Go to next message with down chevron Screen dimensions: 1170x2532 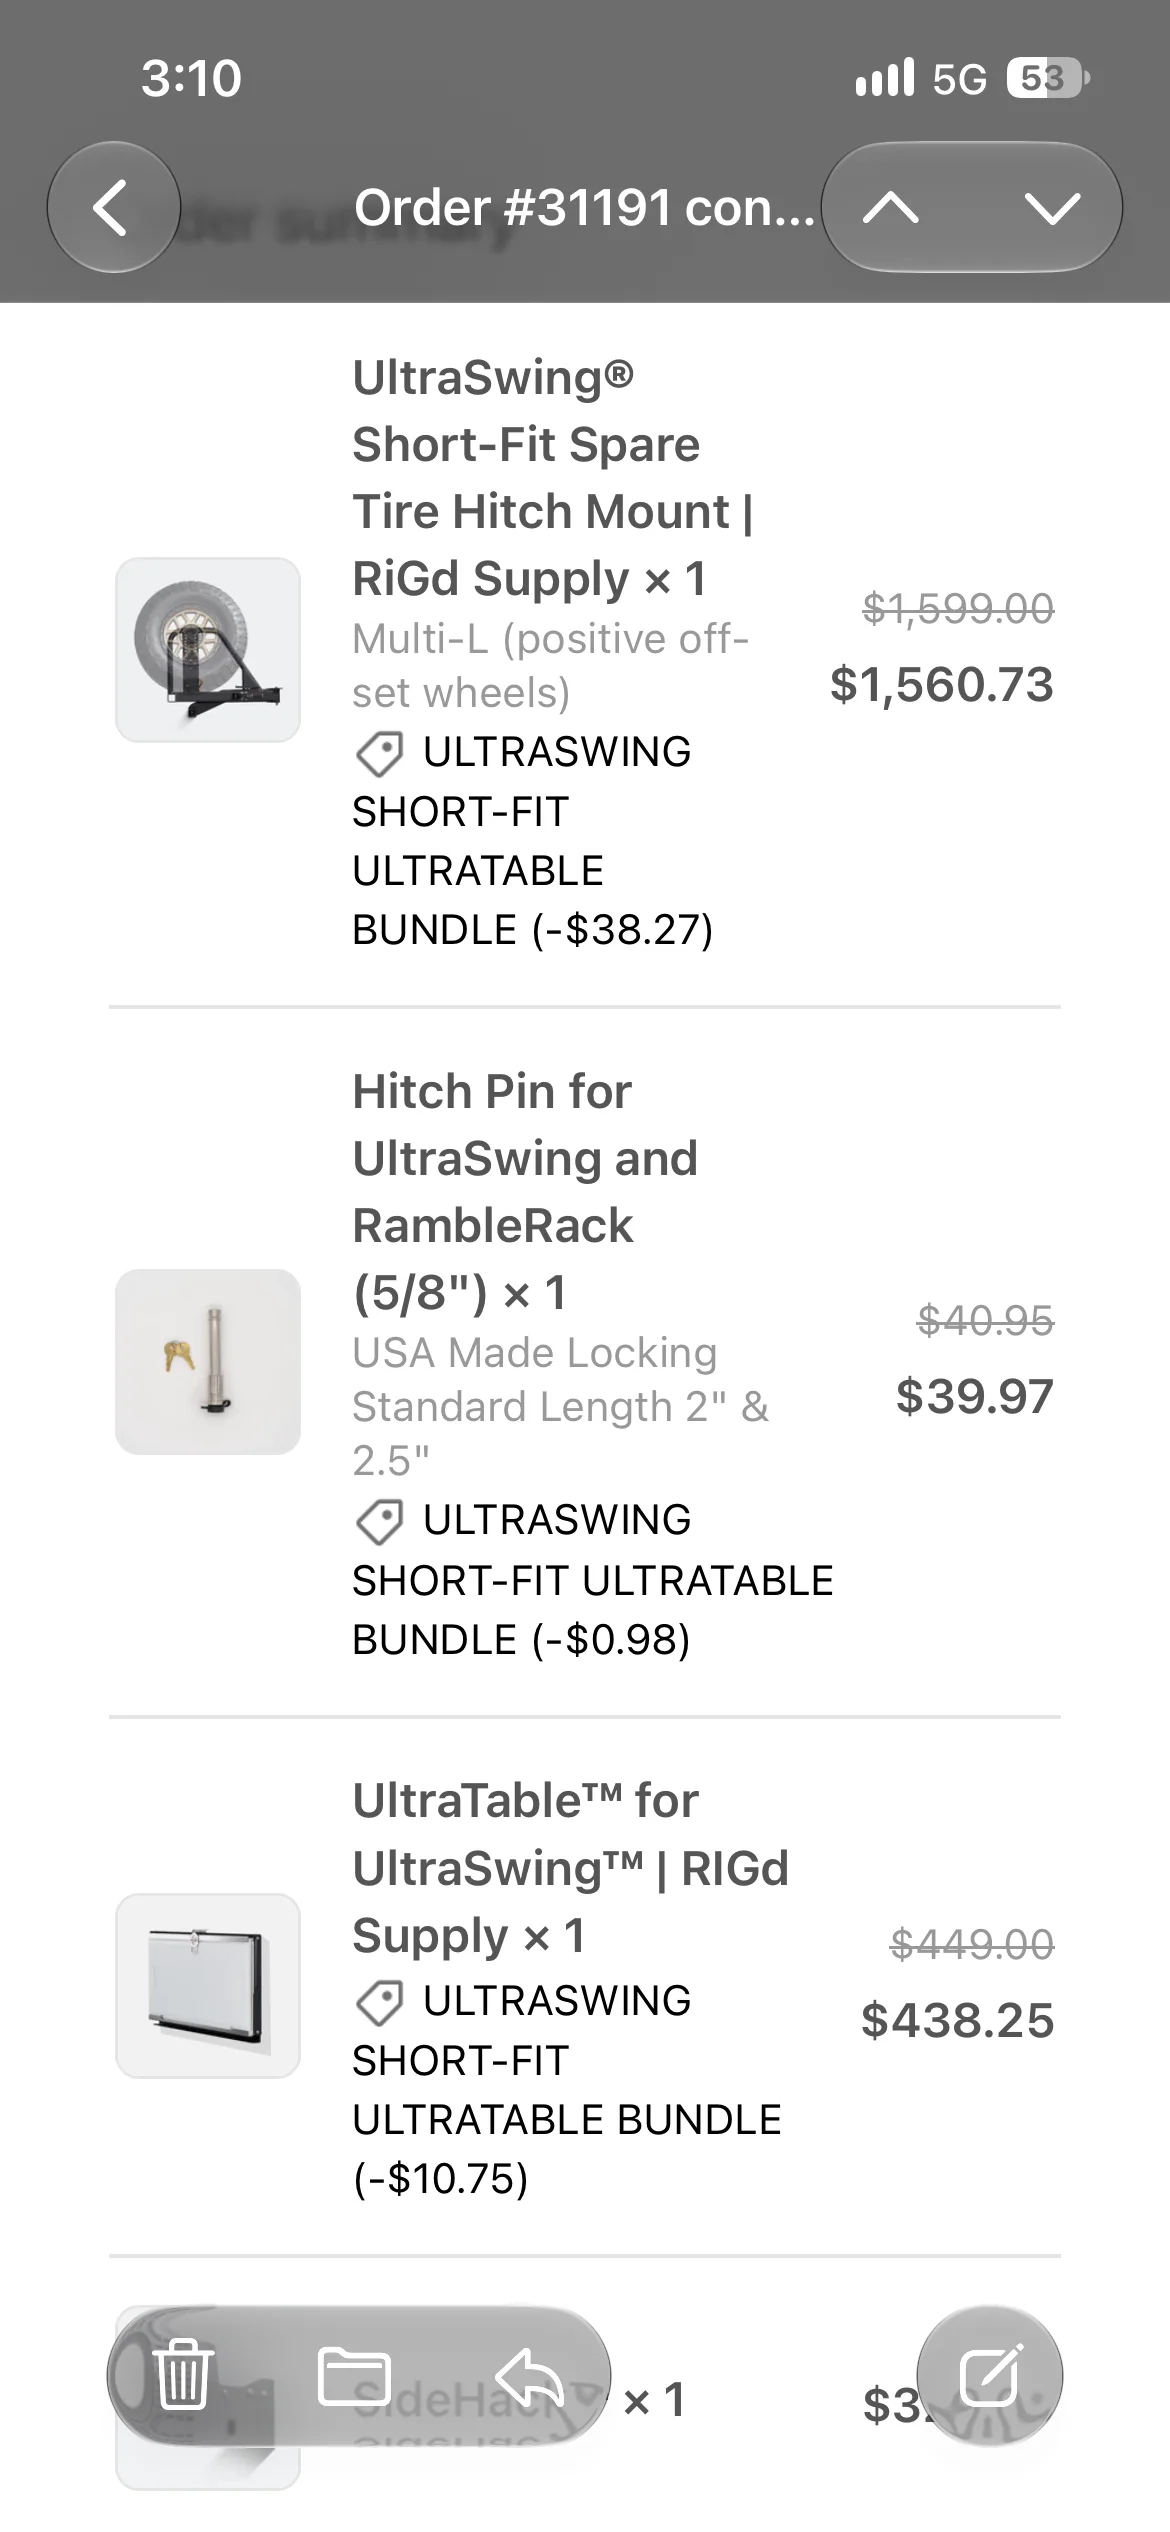coord(1052,208)
